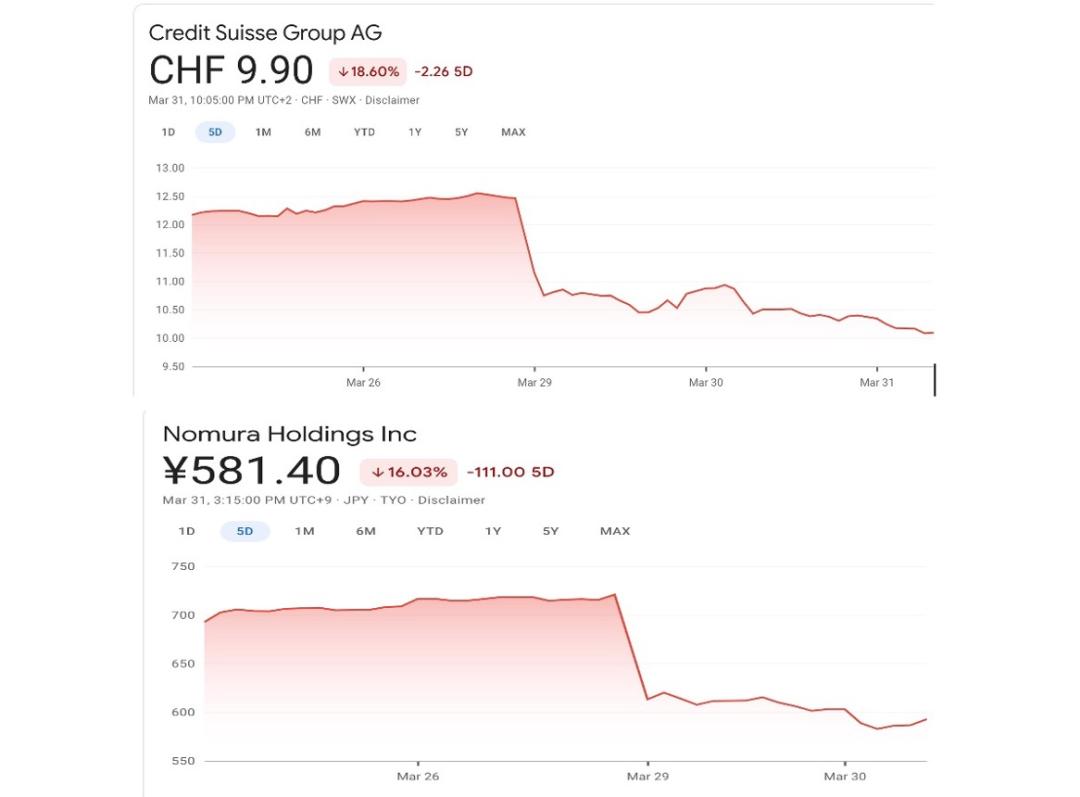Choose 1Y on Credit Suisse chart
1080x797 pixels.
[x=415, y=132]
